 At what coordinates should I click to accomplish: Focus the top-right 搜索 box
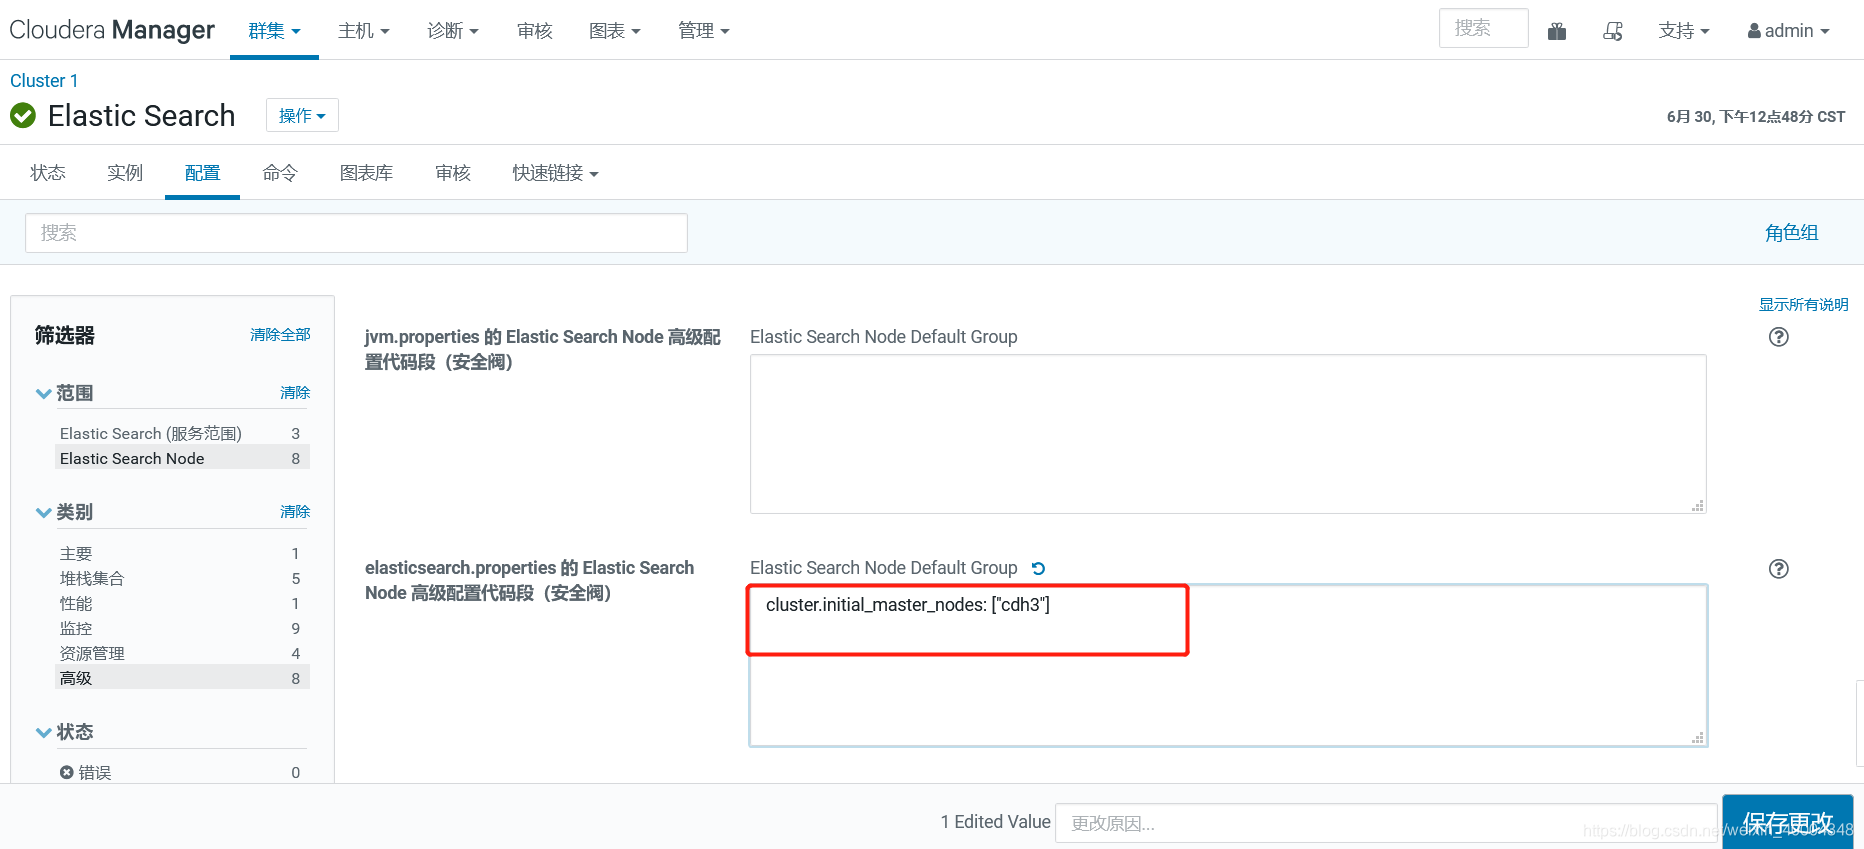click(1484, 28)
